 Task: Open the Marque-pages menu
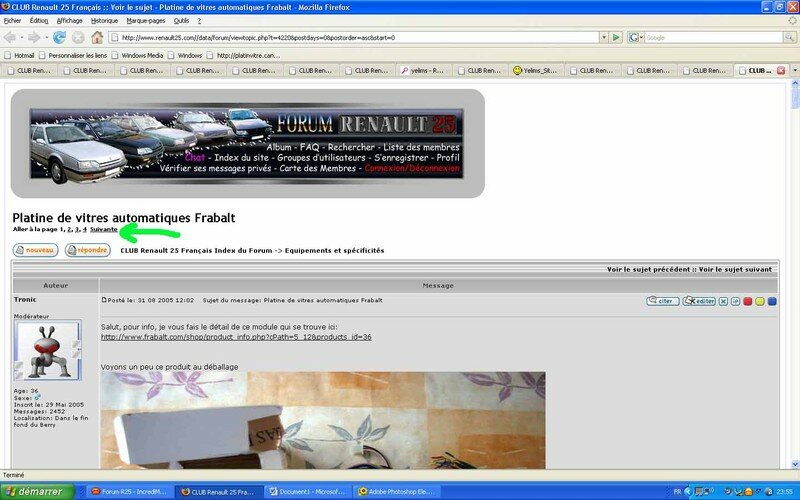coord(146,21)
